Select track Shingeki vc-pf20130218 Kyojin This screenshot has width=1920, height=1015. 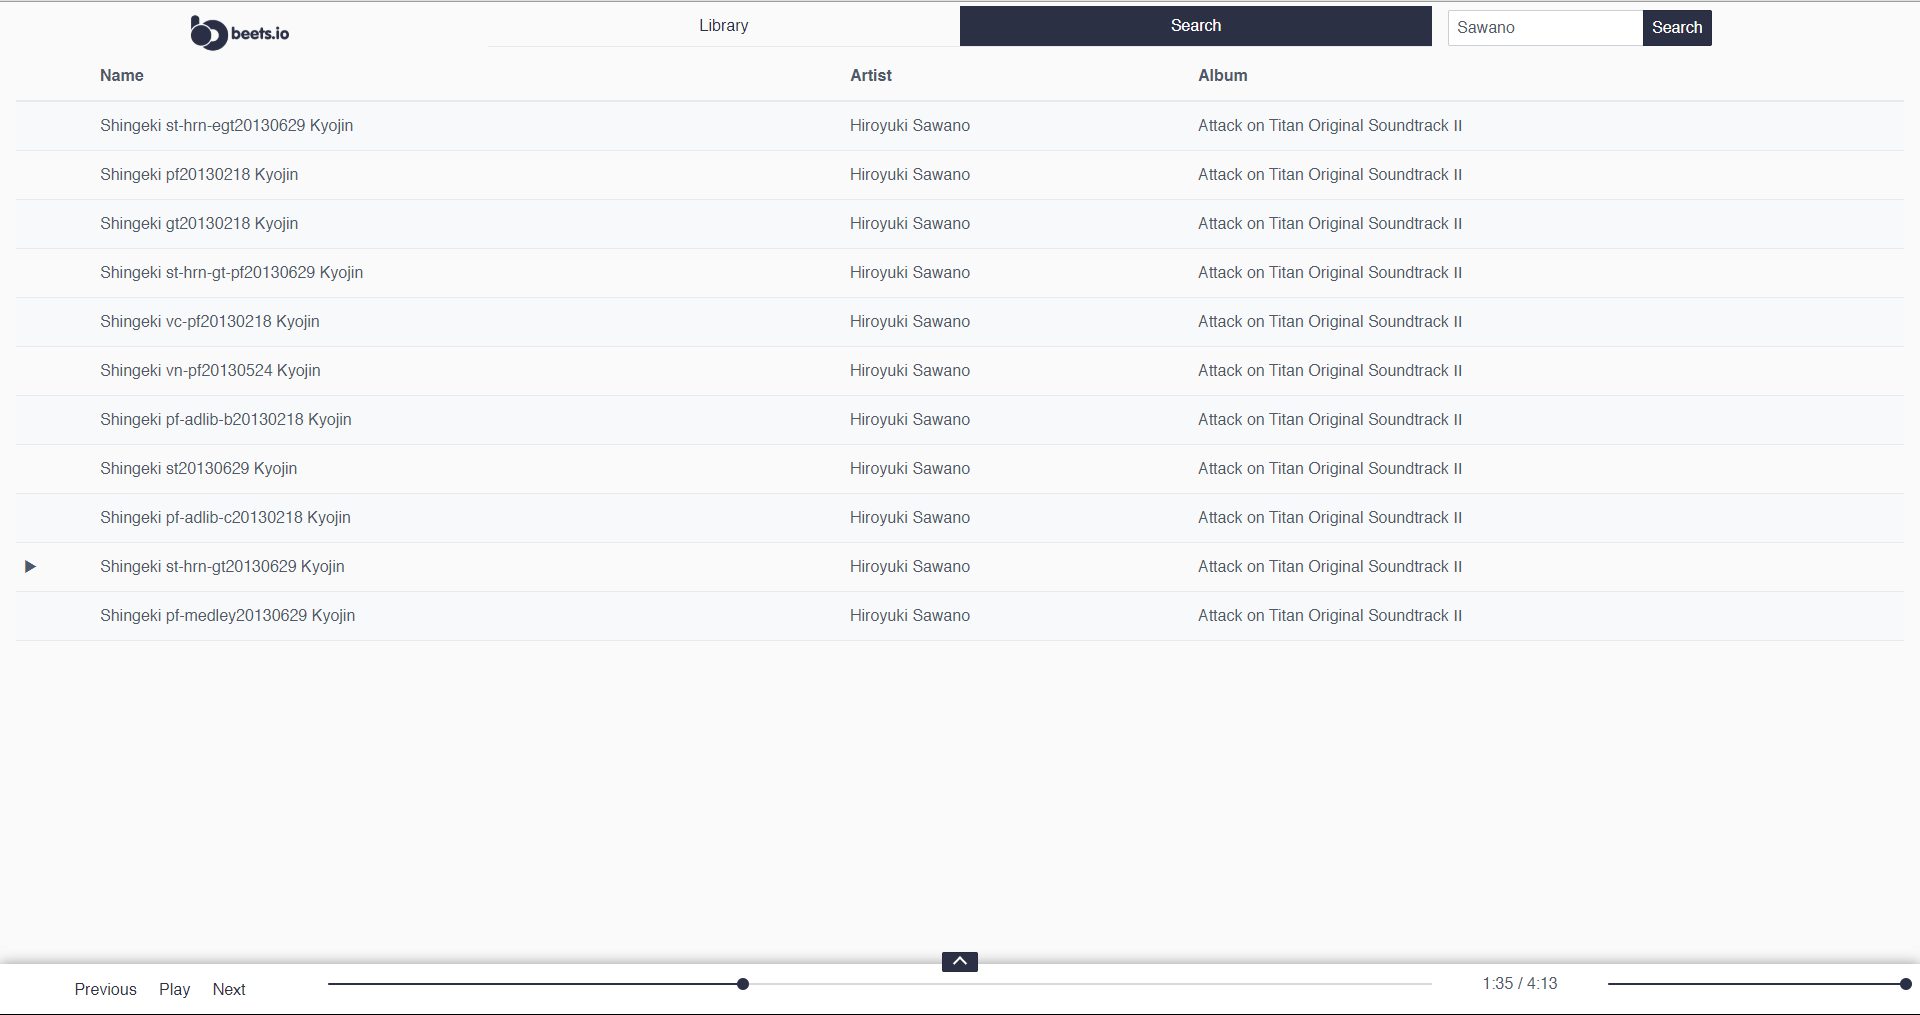[x=210, y=322]
